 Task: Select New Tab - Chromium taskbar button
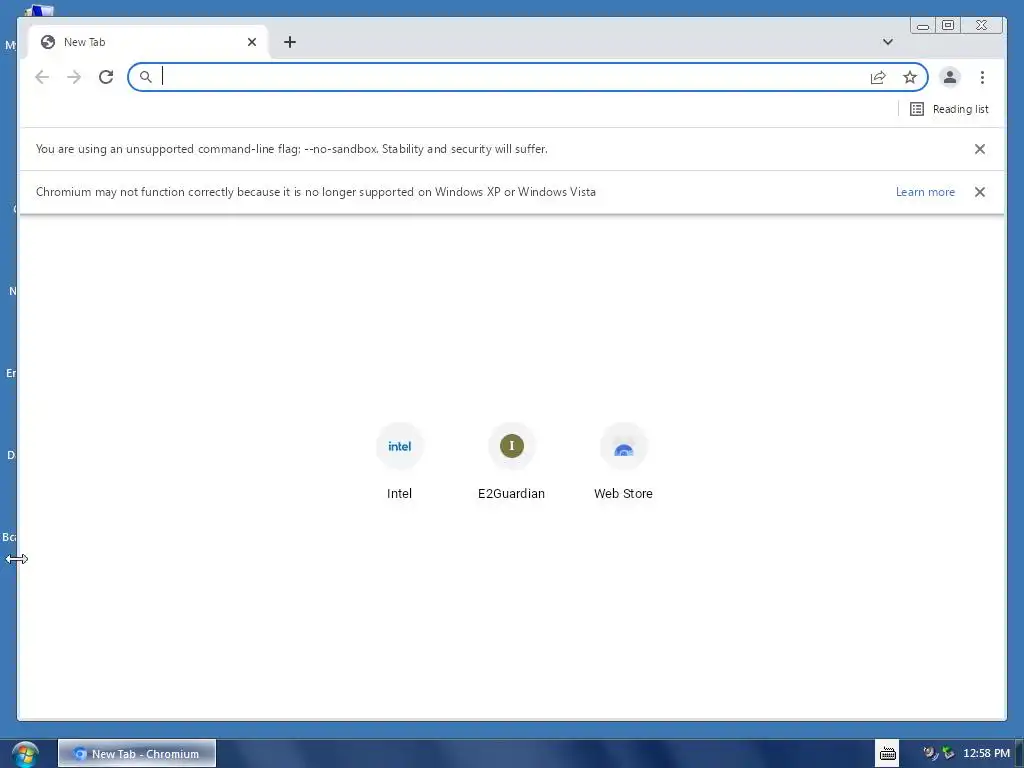point(137,754)
